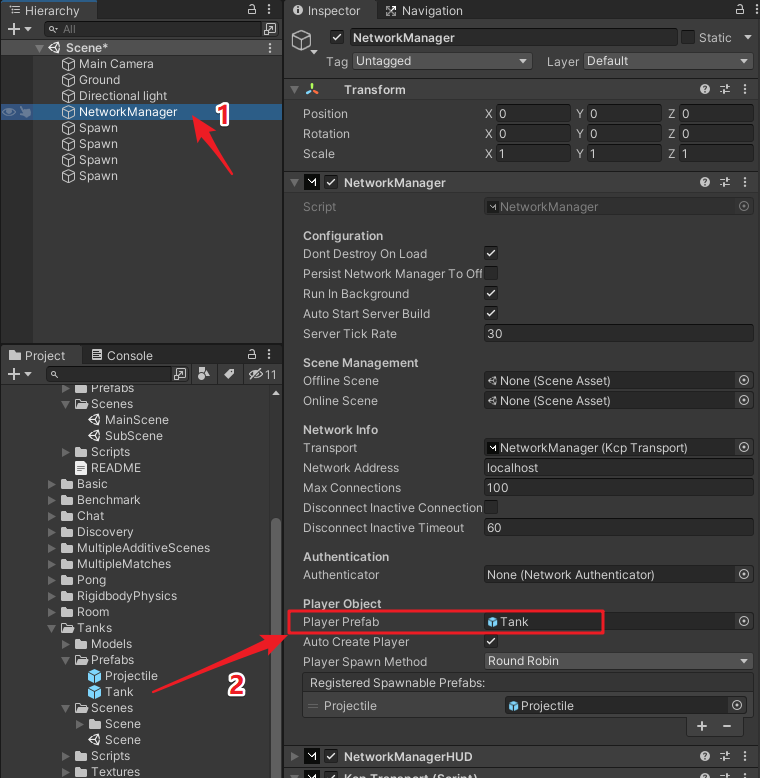Collapse the NetworkManager component
The image size is (760, 778).
click(295, 183)
